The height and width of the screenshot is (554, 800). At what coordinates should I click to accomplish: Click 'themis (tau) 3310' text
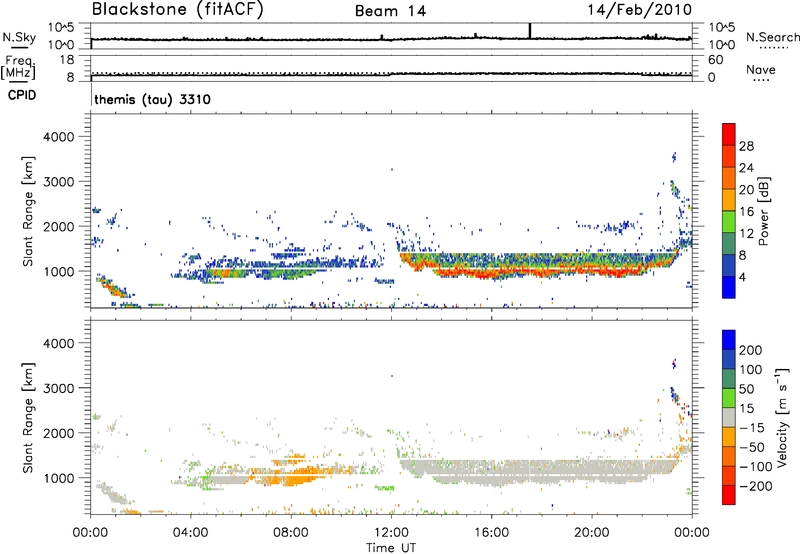153,99
